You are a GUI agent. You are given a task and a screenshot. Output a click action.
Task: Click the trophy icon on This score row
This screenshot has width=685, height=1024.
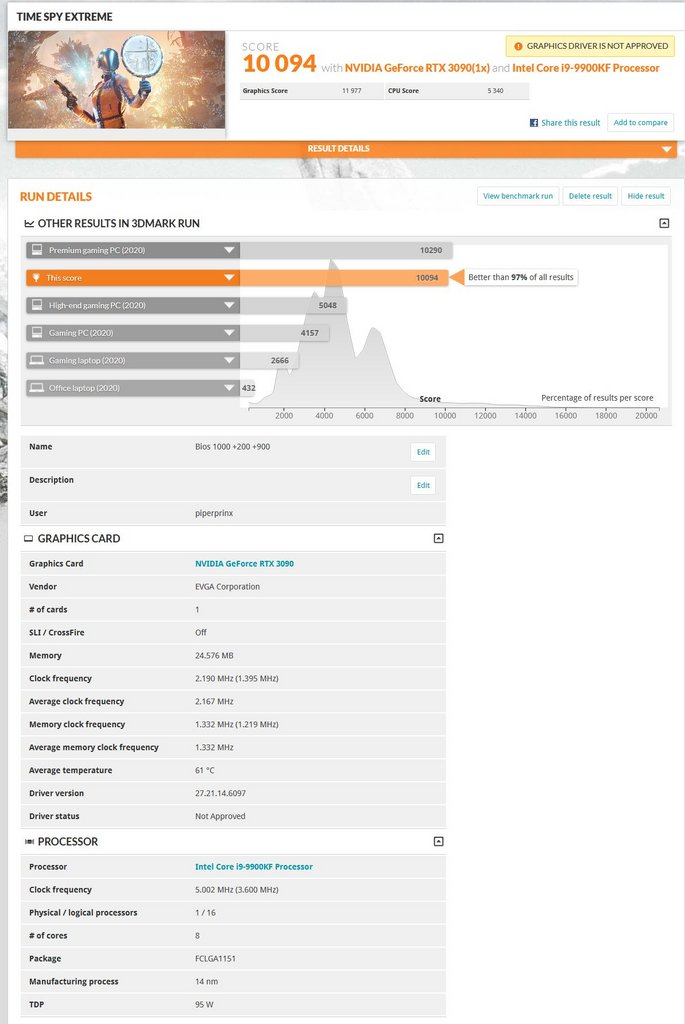36,278
